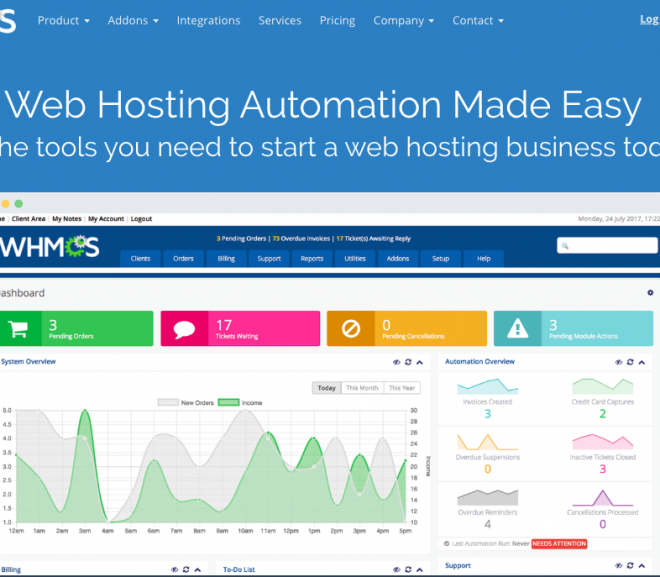Open the Utilities menu tab
660x577 pixels.
(x=355, y=258)
